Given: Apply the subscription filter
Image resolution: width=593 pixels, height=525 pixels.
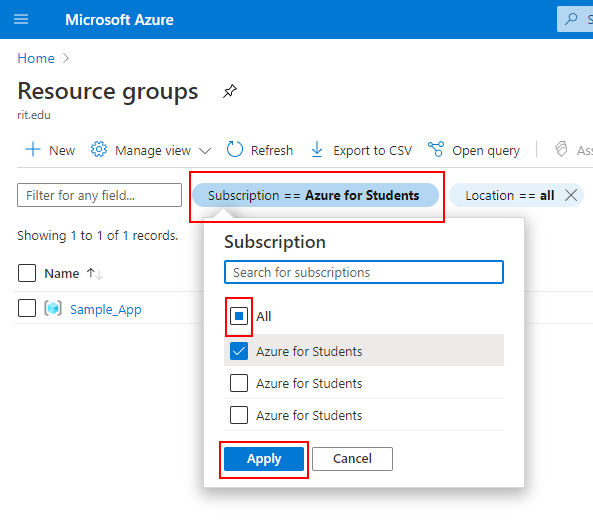Looking at the screenshot, I should tap(264, 459).
